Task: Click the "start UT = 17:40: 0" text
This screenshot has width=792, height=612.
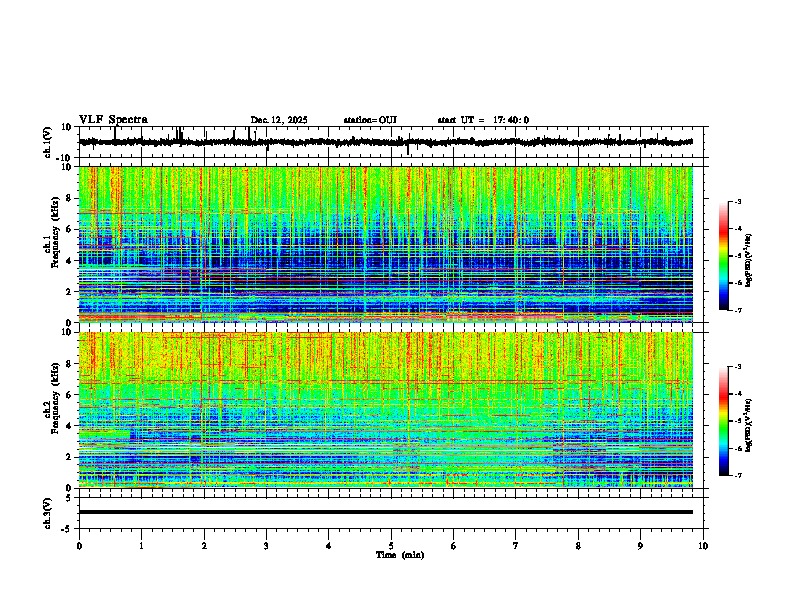Action: point(483,120)
